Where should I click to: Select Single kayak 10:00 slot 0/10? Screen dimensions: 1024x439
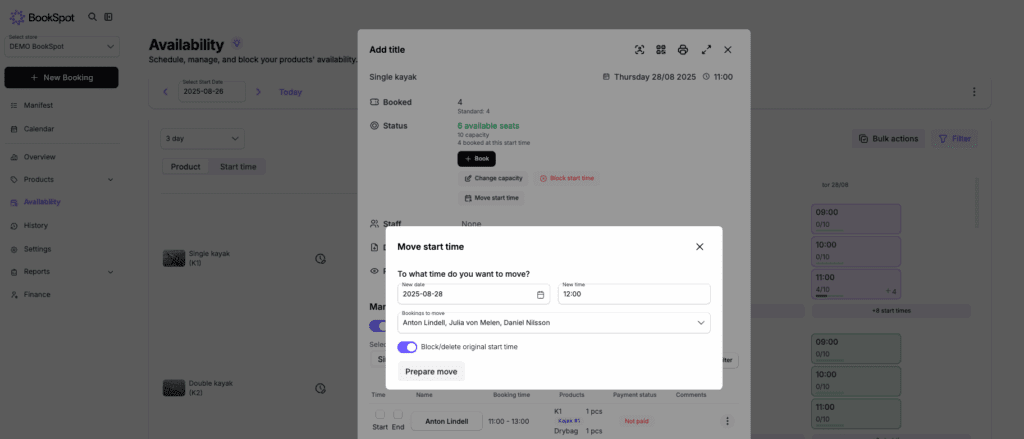point(856,252)
